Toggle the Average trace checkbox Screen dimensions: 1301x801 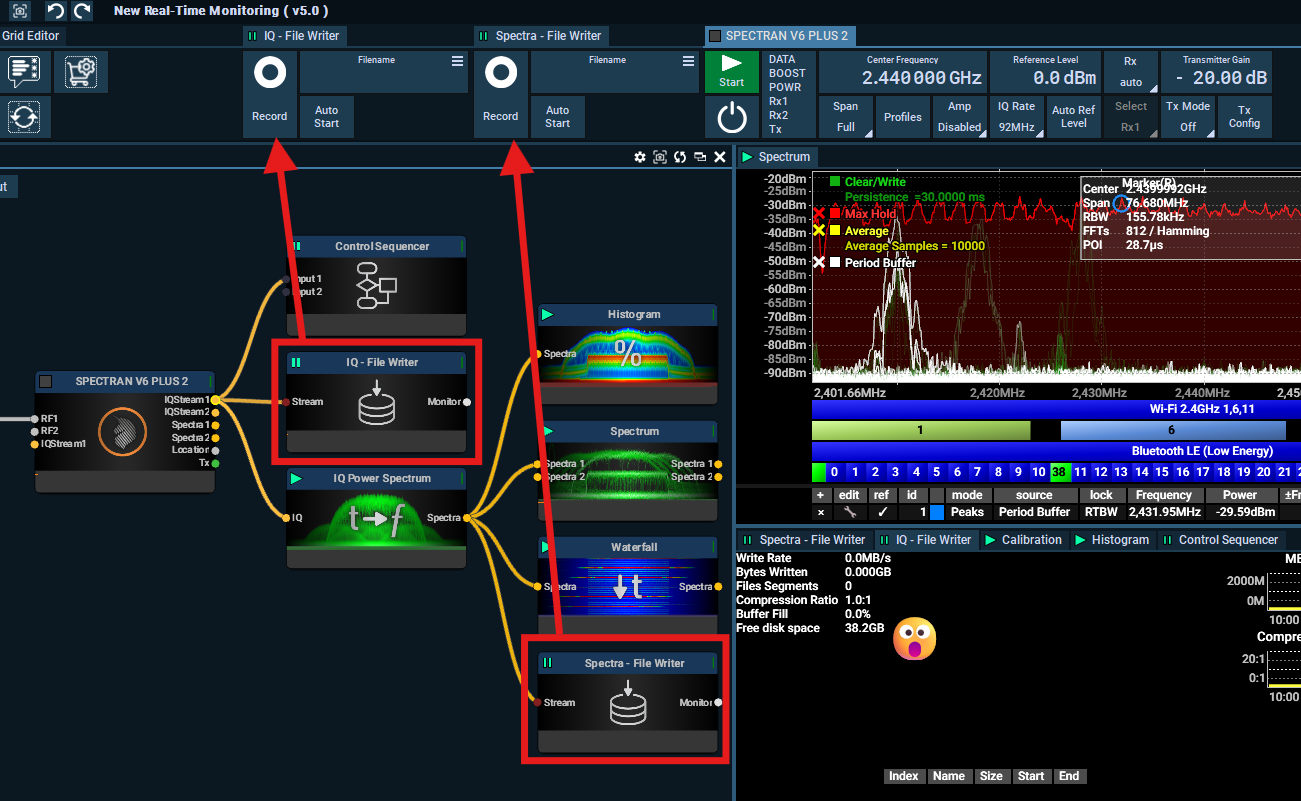tap(835, 231)
